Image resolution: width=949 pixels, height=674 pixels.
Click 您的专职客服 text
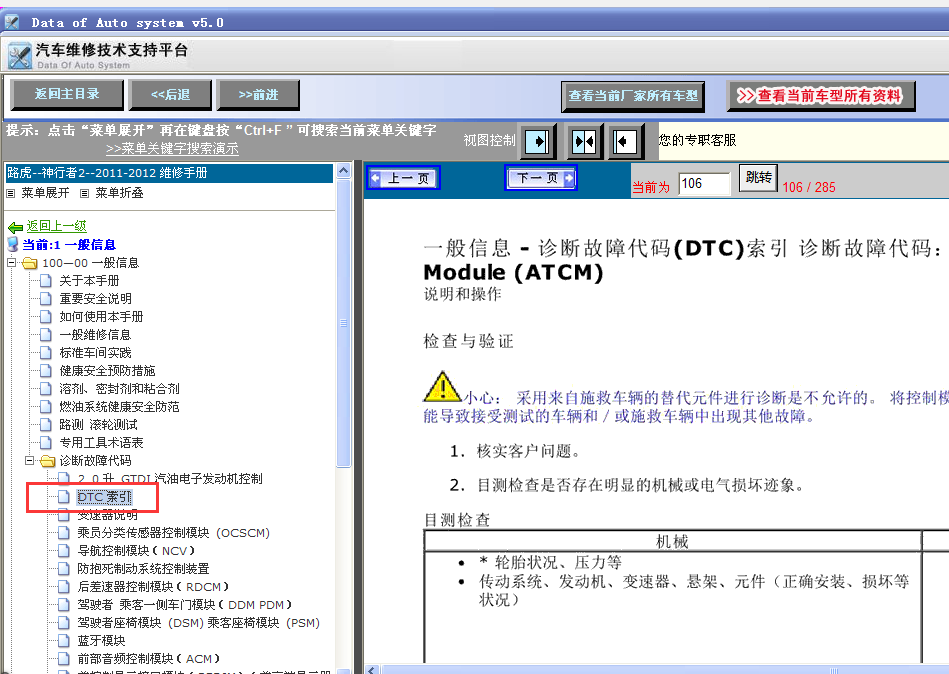pyautogui.click(x=697, y=140)
